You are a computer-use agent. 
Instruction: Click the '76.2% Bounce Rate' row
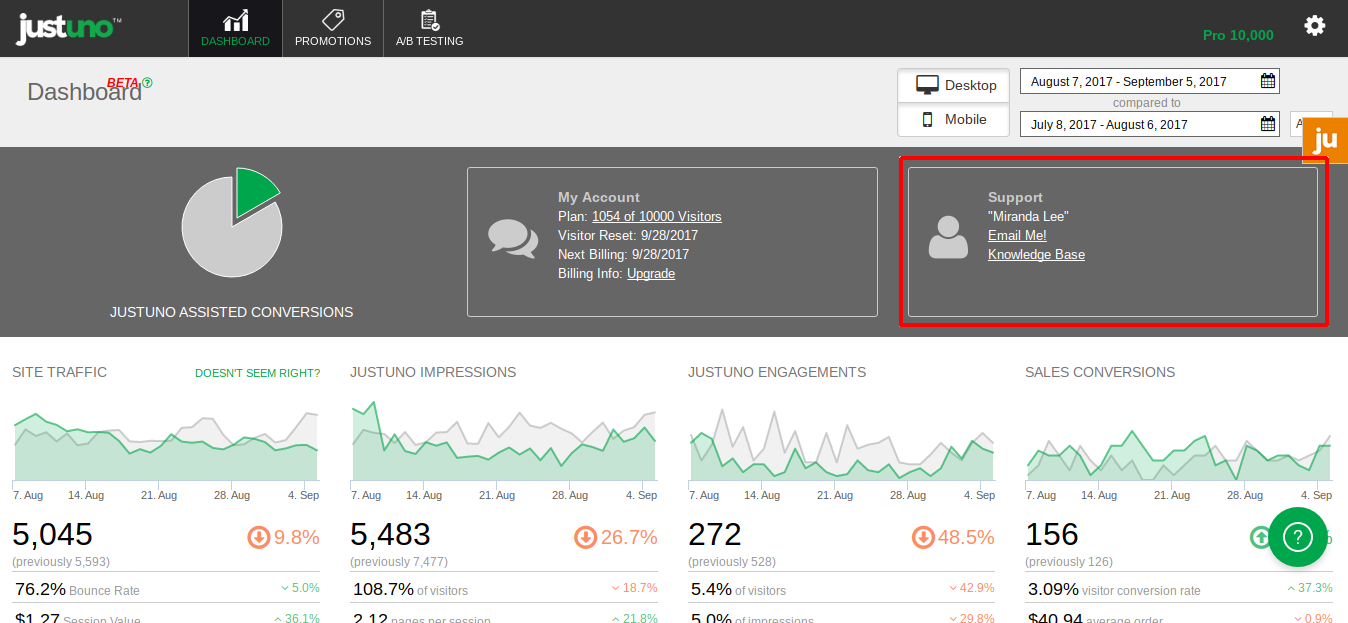click(x=166, y=589)
